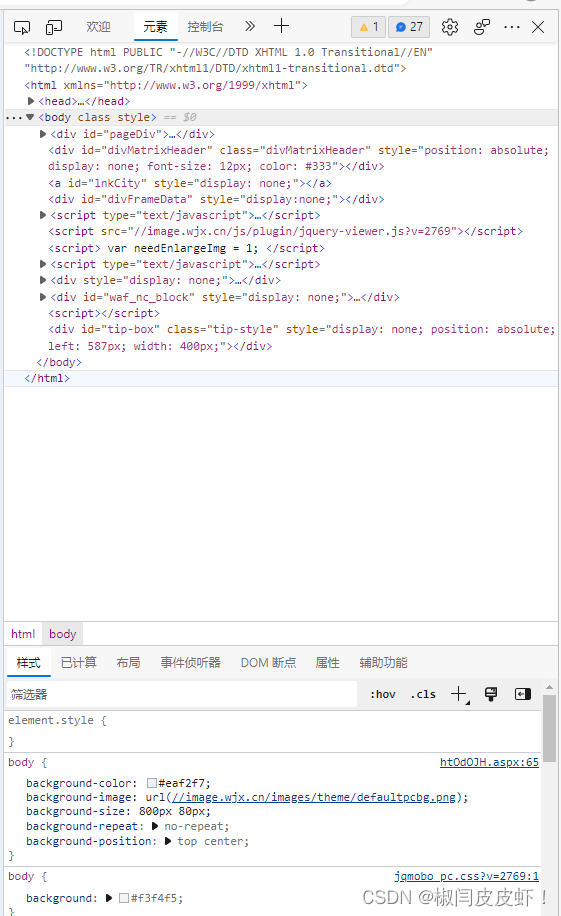Open the 属性 properties tab

point(327,662)
